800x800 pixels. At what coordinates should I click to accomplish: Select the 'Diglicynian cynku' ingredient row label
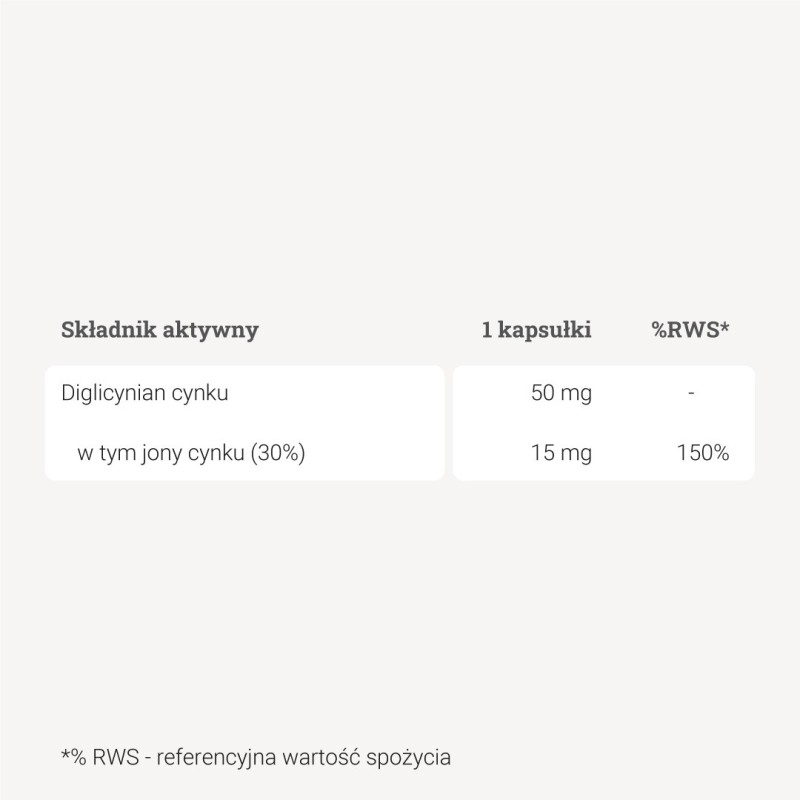[145, 393]
